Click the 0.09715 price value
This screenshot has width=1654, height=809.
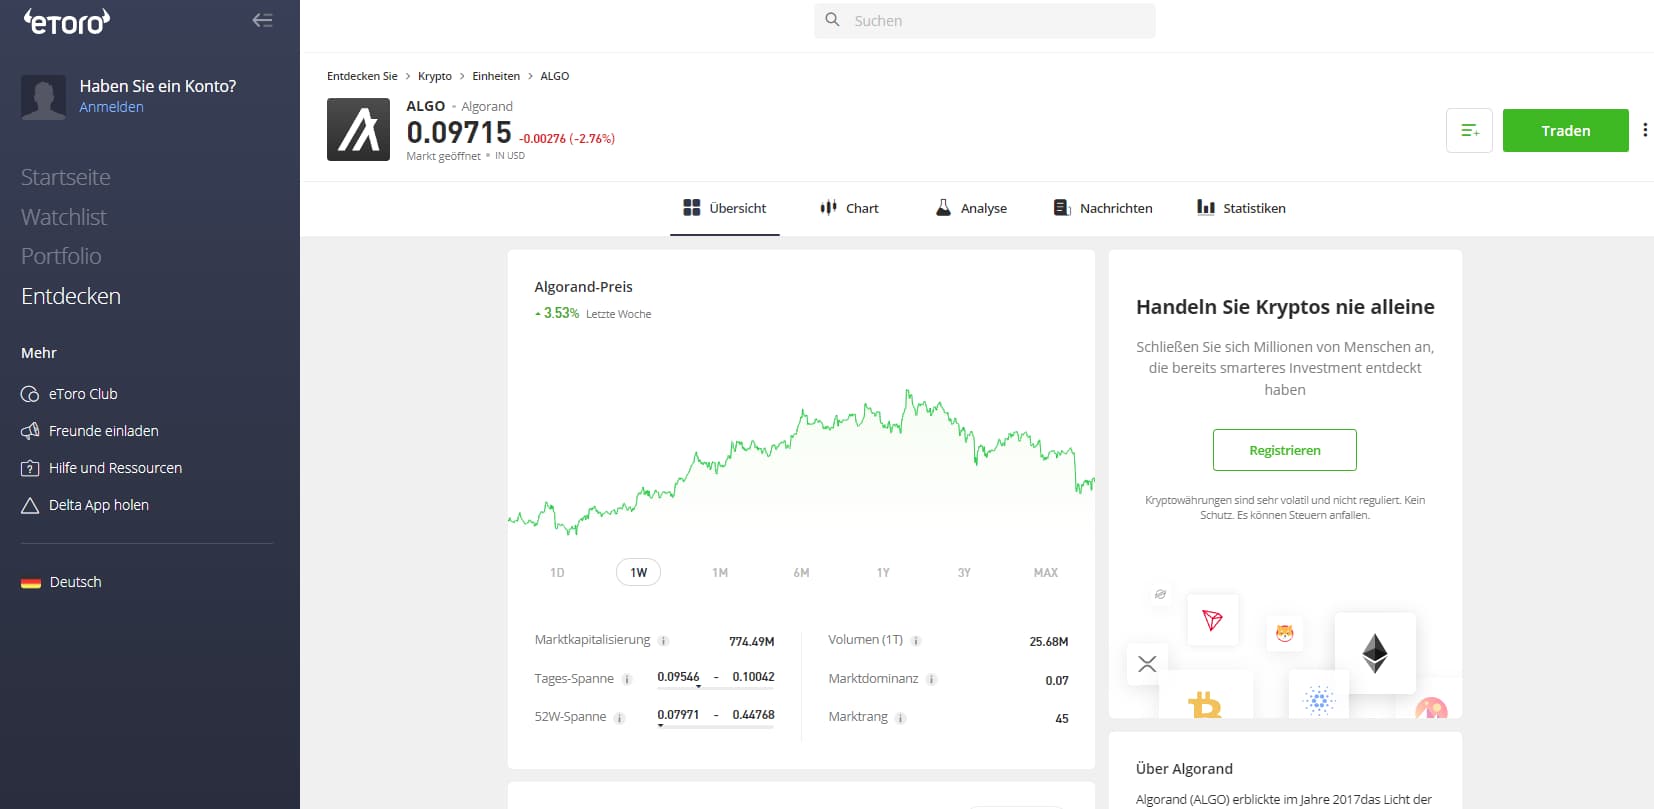coord(459,132)
